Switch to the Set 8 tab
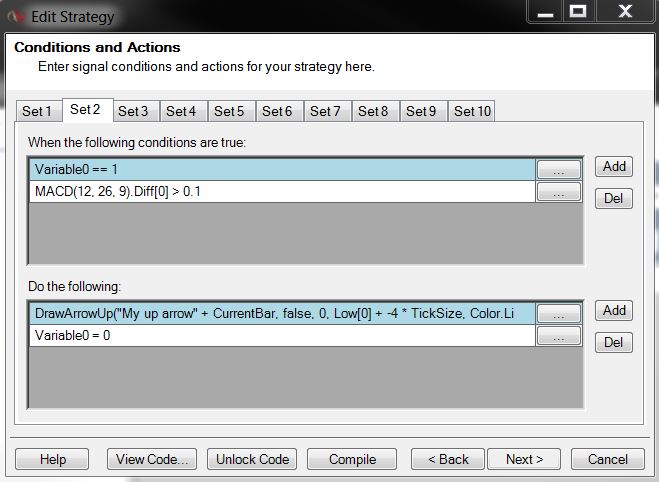Viewport: 659px width, 482px height. (x=375, y=111)
